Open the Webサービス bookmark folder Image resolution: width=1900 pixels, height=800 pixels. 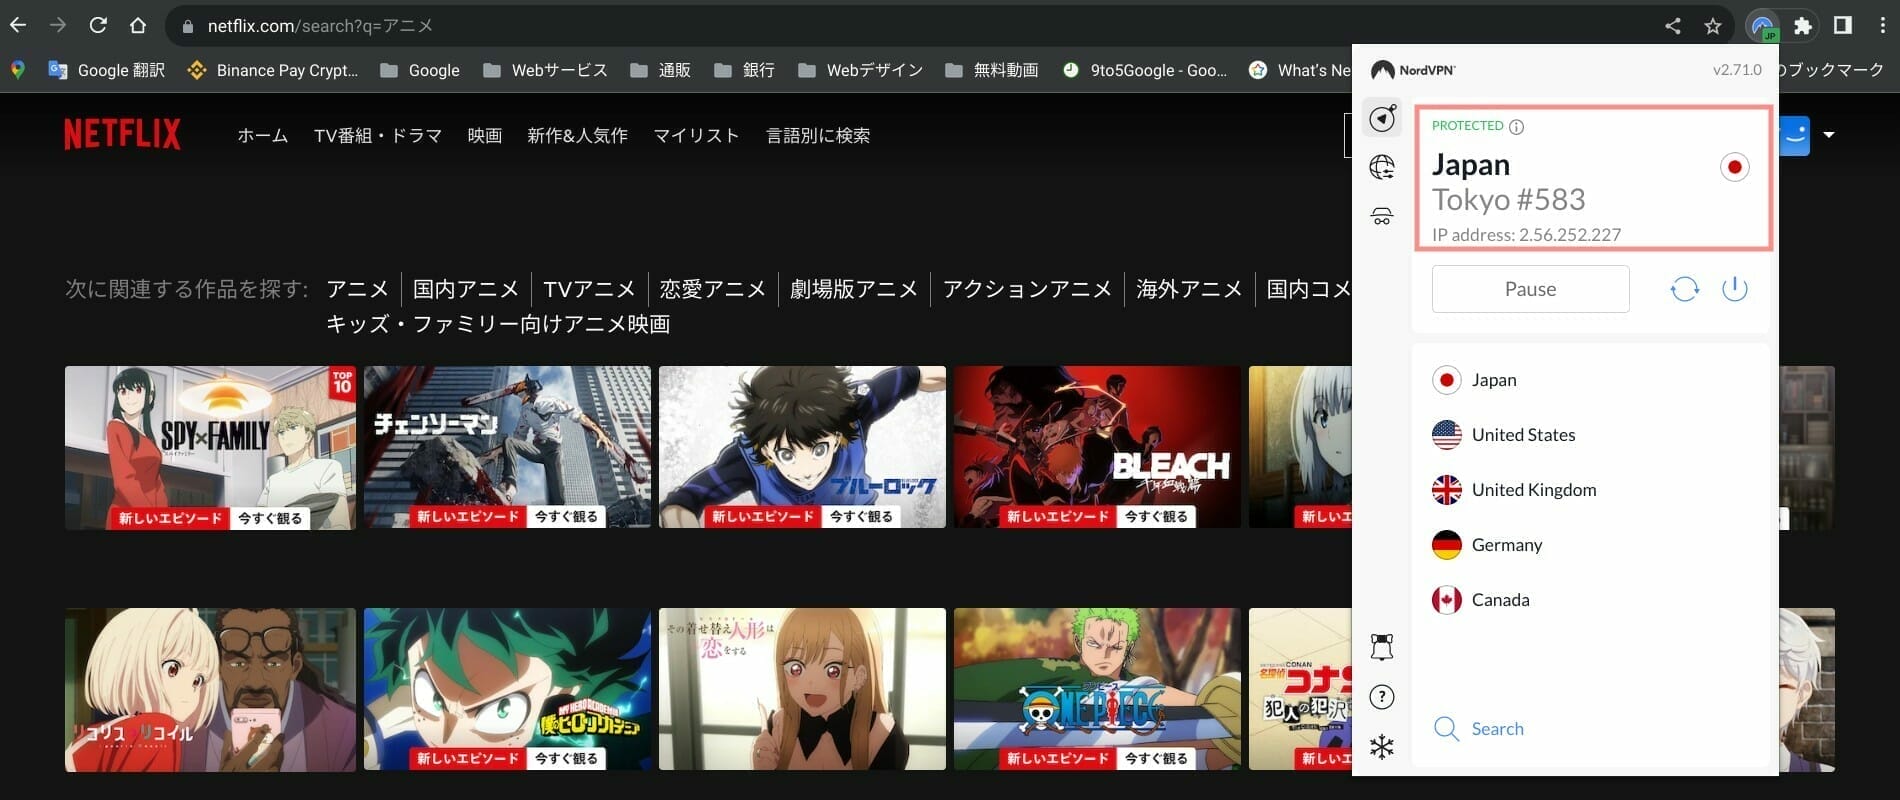pyautogui.click(x=545, y=70)
